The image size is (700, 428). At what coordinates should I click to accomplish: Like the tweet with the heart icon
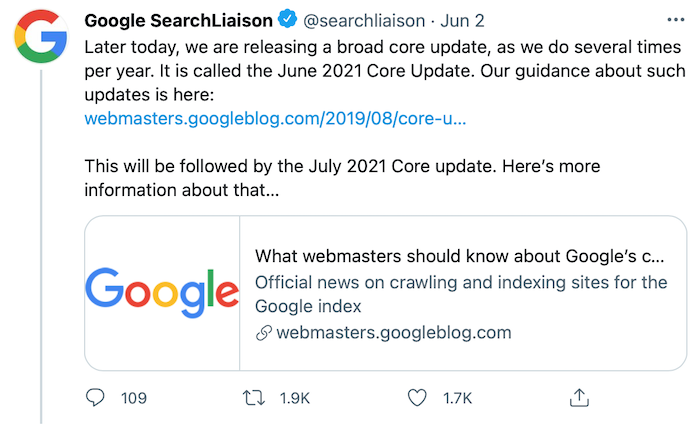pos(417,397)
